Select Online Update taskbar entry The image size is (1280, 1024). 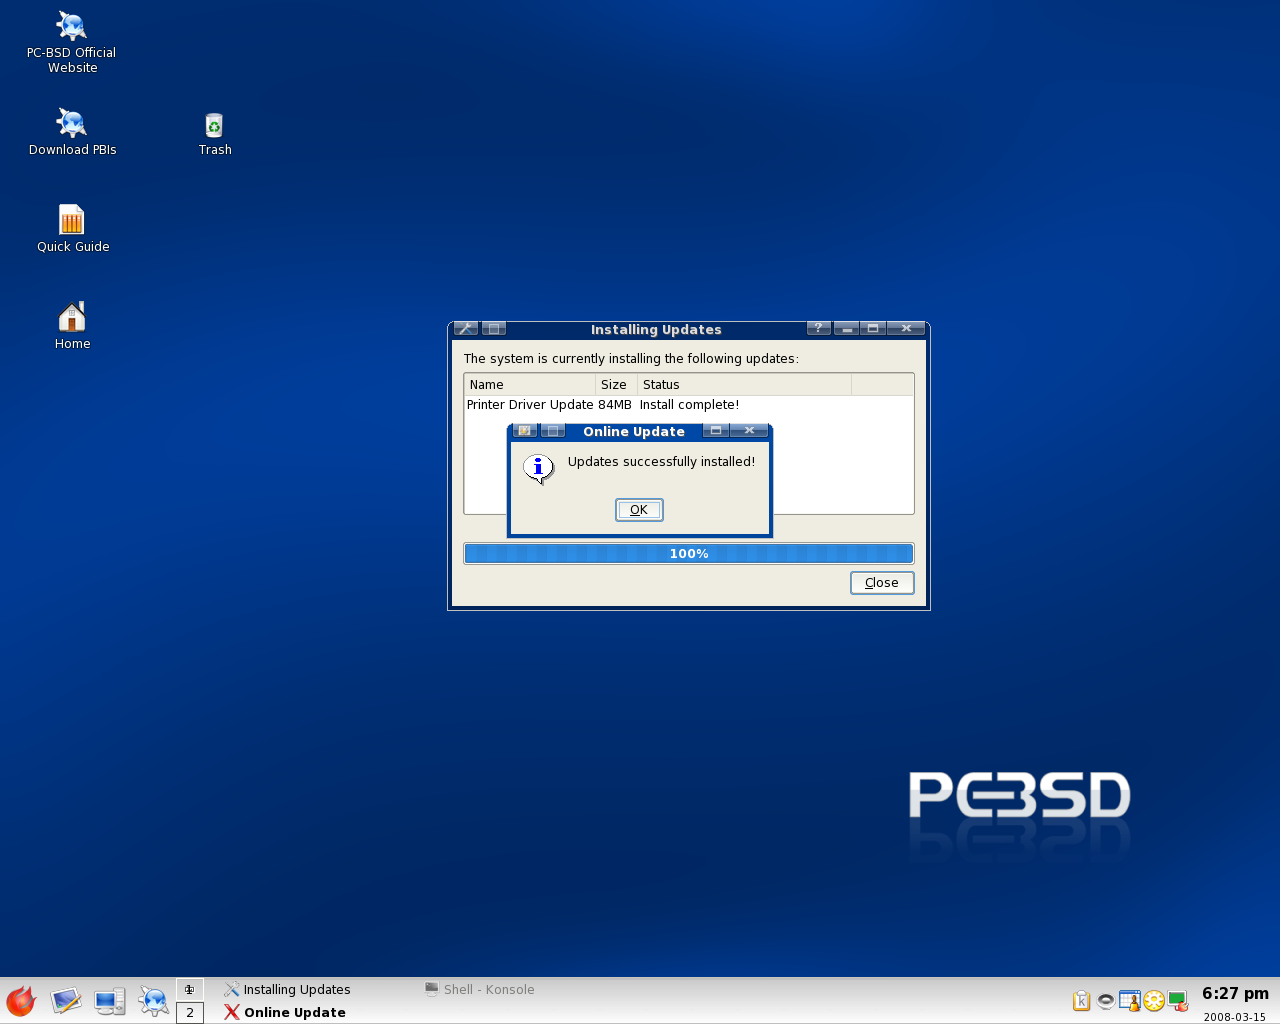286,1012
